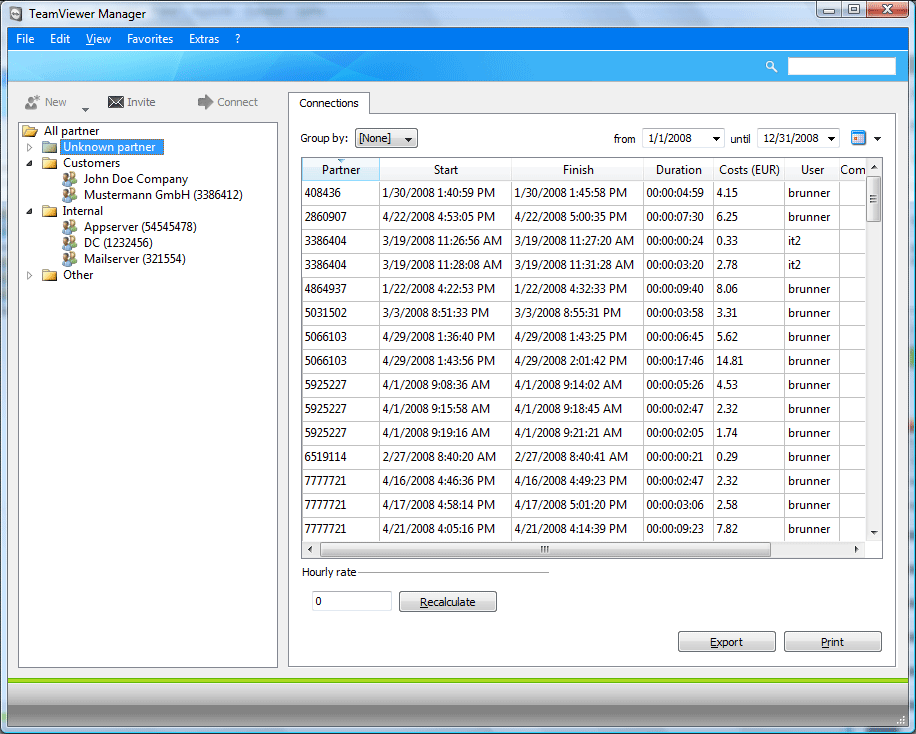Open the View menu
This screenshot has width=916, height=734.
tap(98, 39)
